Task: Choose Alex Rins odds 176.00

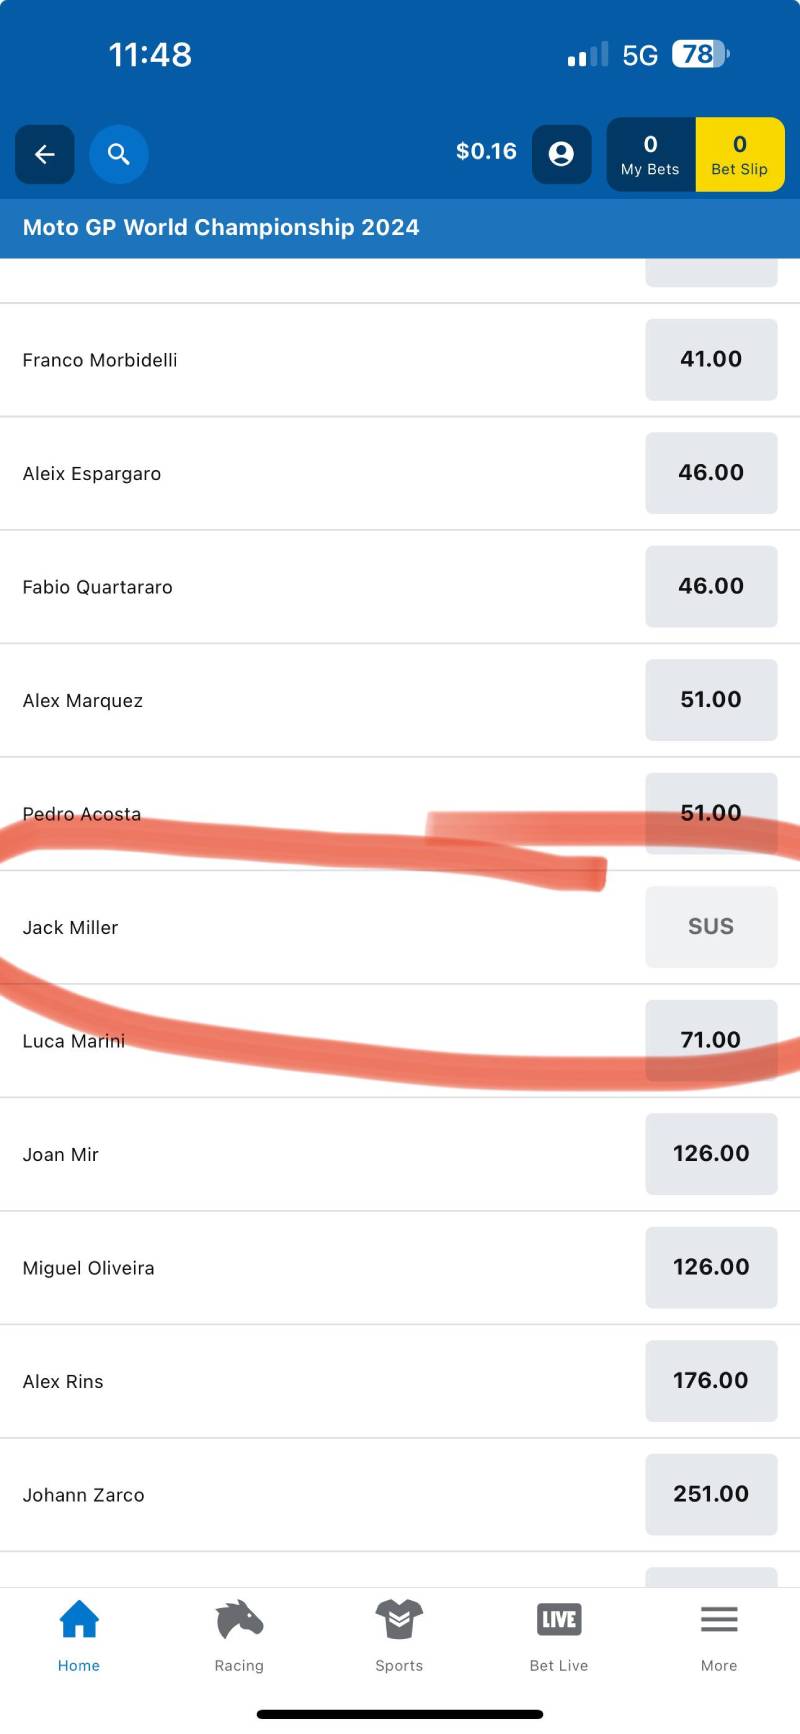Action: click(711, 1381)
